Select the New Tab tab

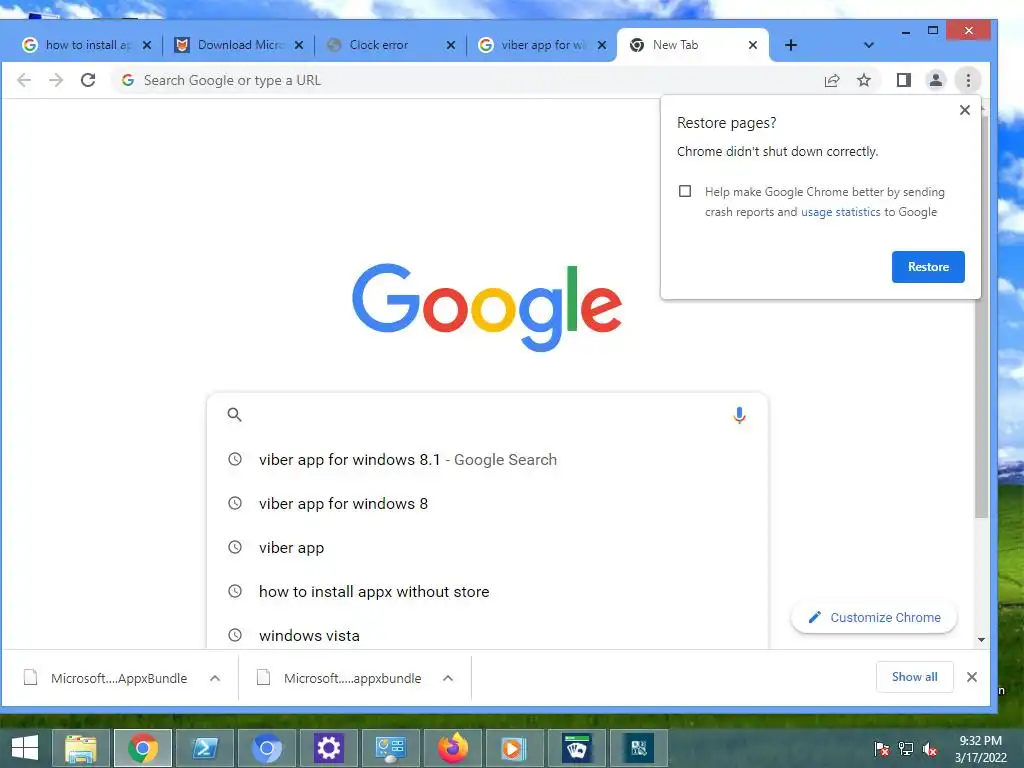coord(691,45)
